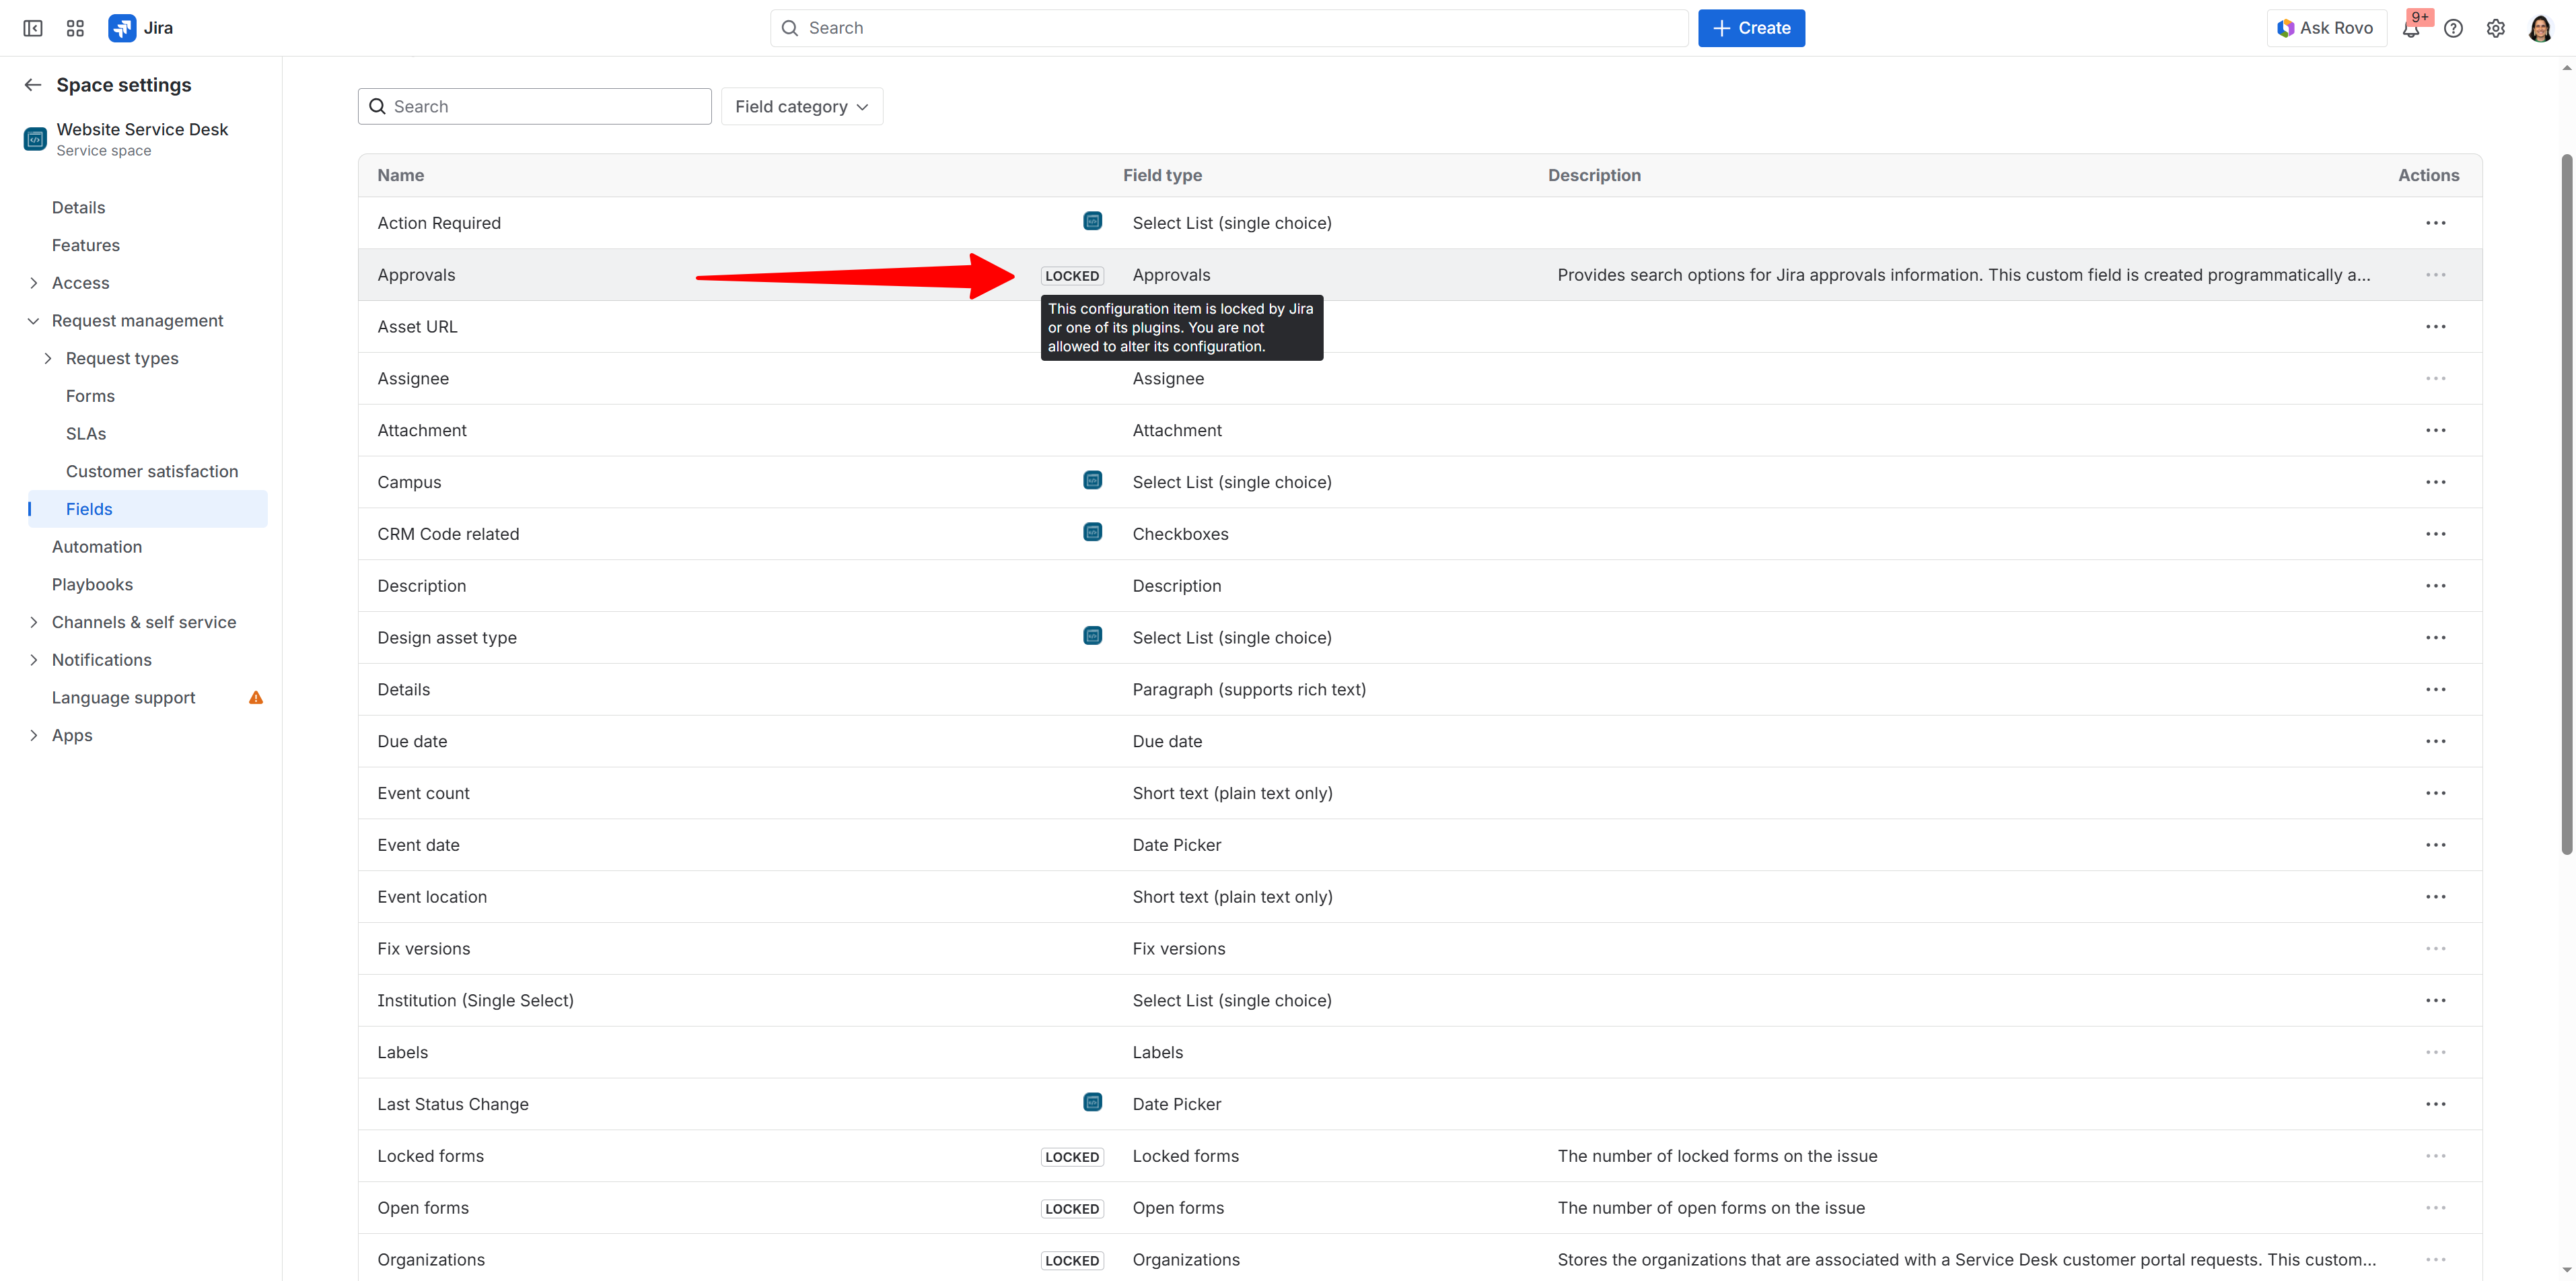
Task: Open actions menu for Campus row
Action: tap(2436, 482)
